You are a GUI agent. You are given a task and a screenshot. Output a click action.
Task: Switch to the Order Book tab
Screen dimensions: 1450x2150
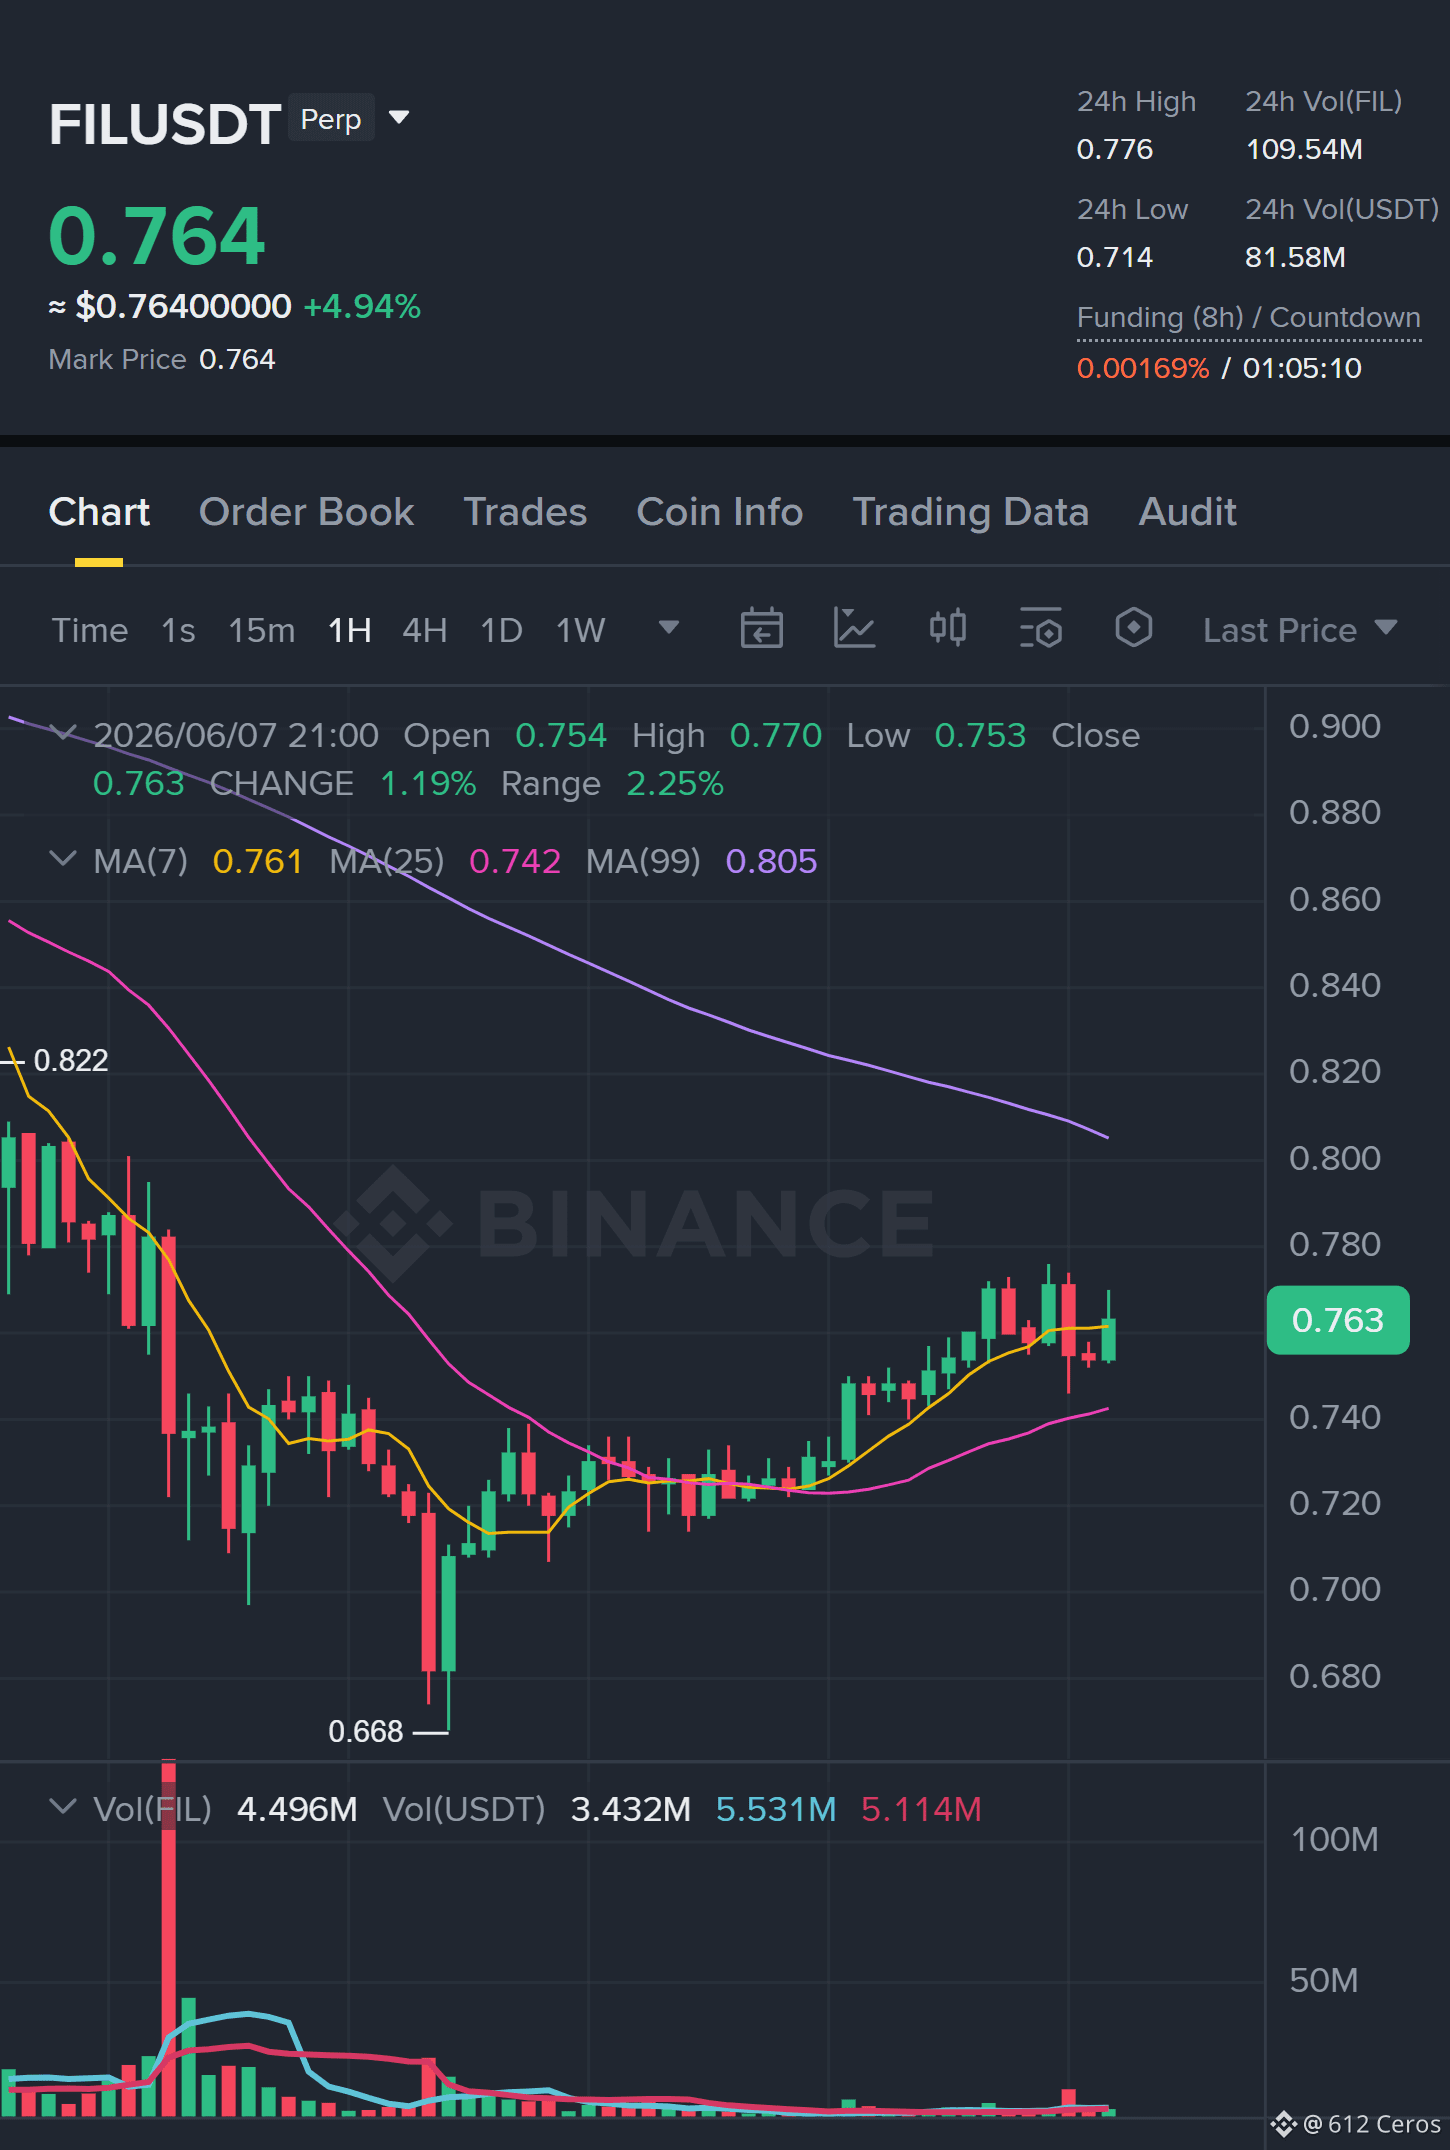pos(306,512)
